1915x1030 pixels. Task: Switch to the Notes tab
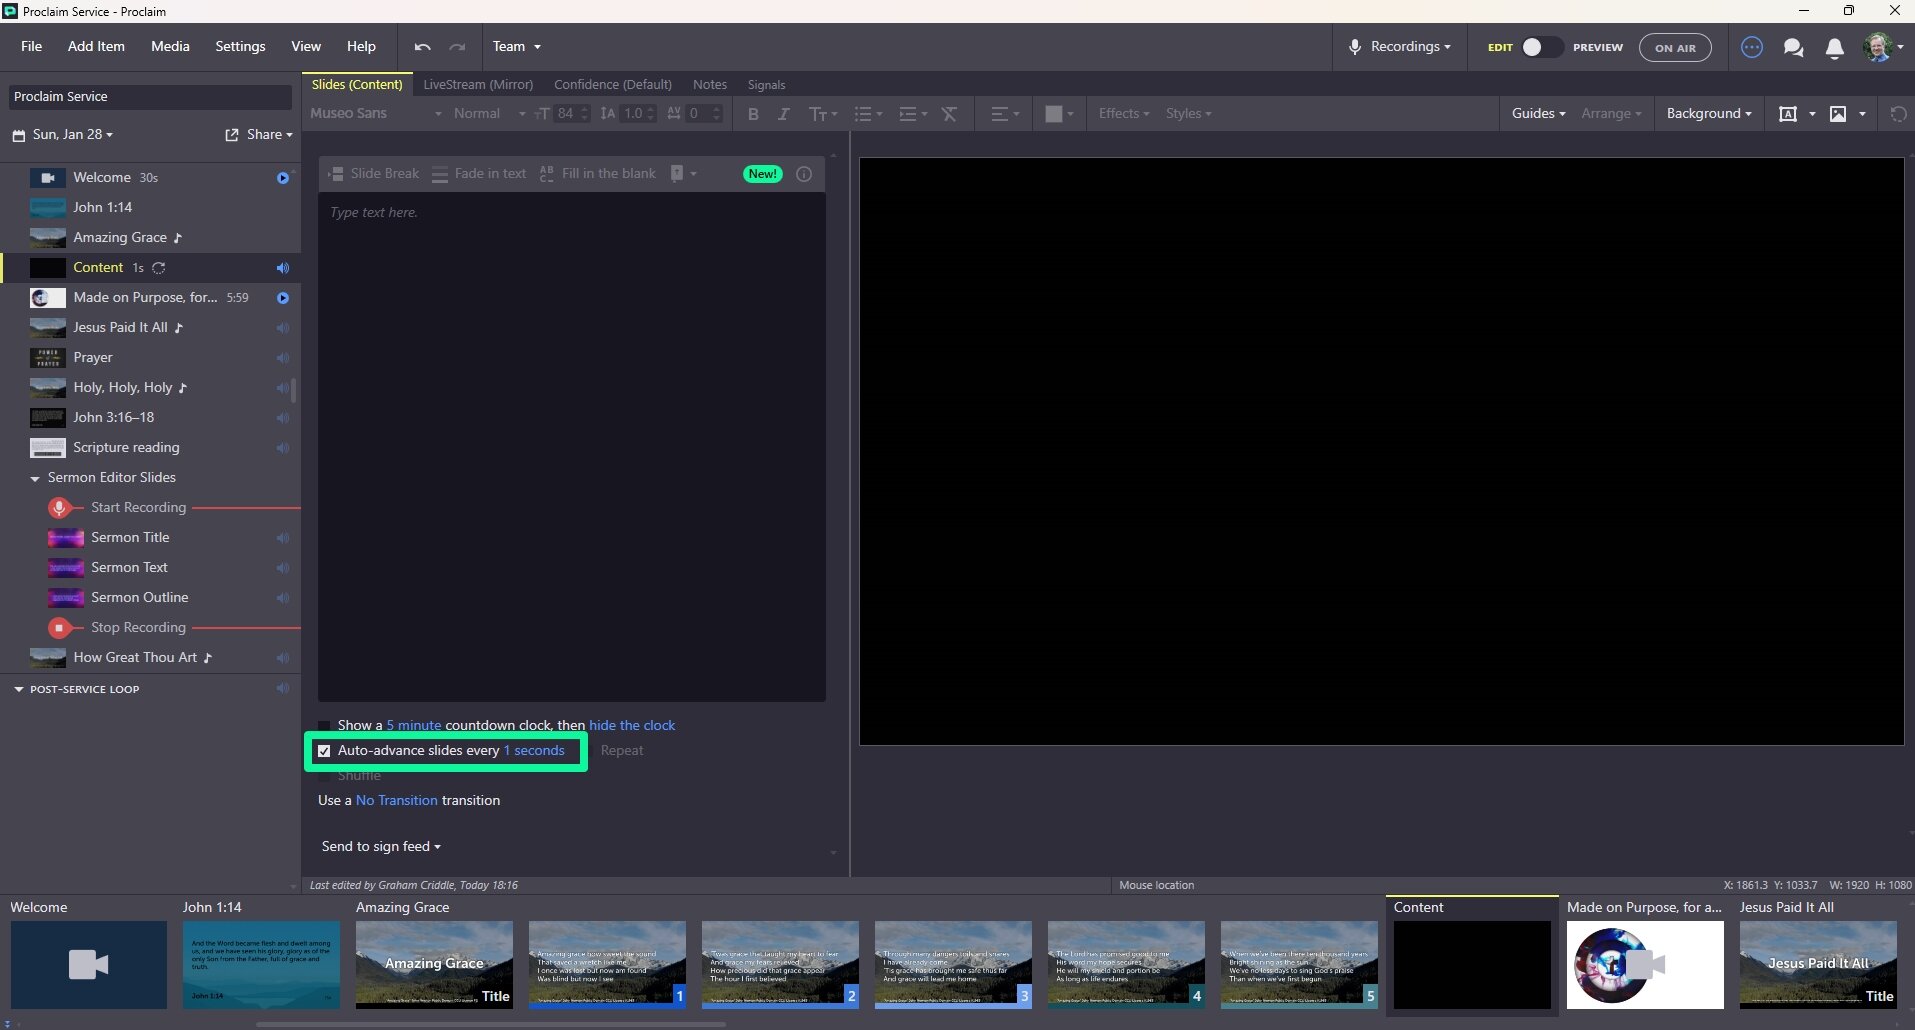[x=709, y=85]
